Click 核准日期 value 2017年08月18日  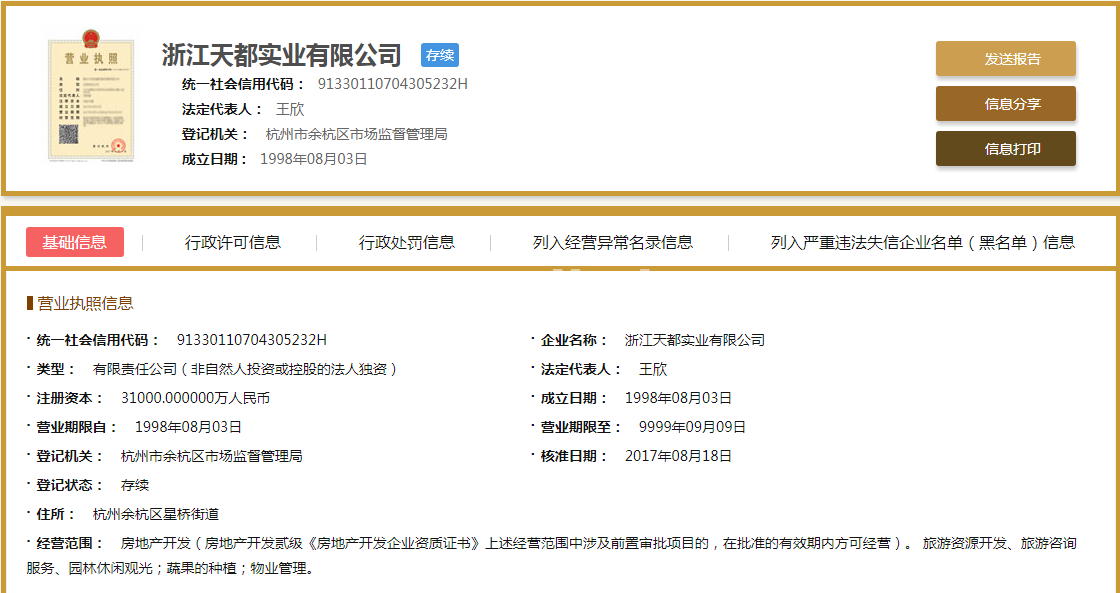point(678,456)
